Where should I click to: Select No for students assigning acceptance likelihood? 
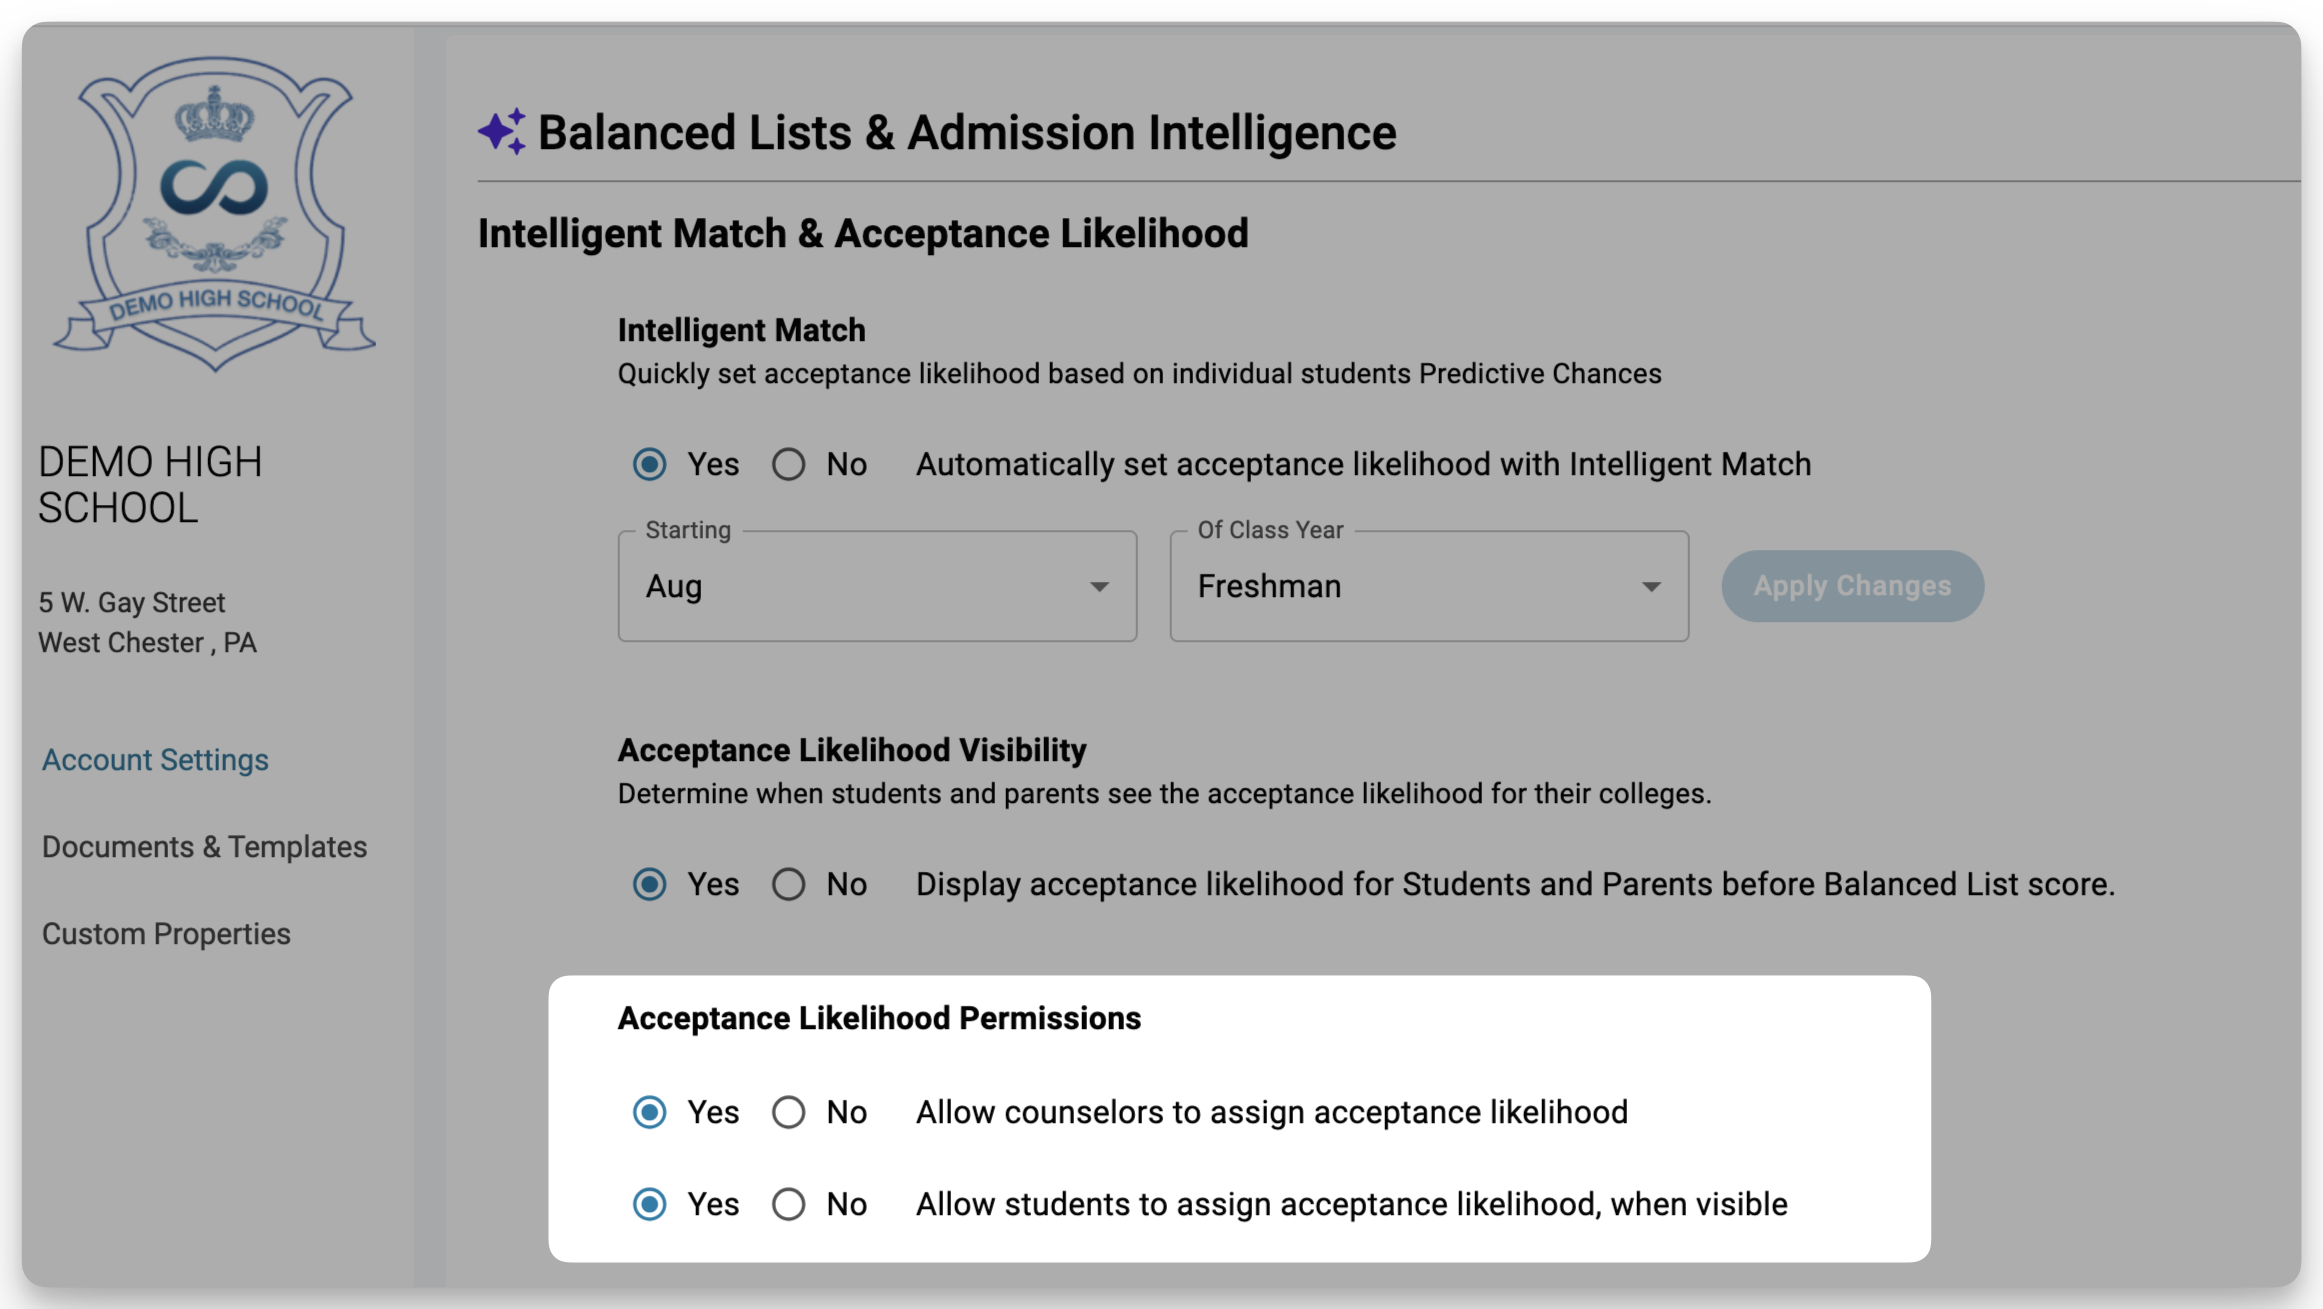click(788, 1204)
